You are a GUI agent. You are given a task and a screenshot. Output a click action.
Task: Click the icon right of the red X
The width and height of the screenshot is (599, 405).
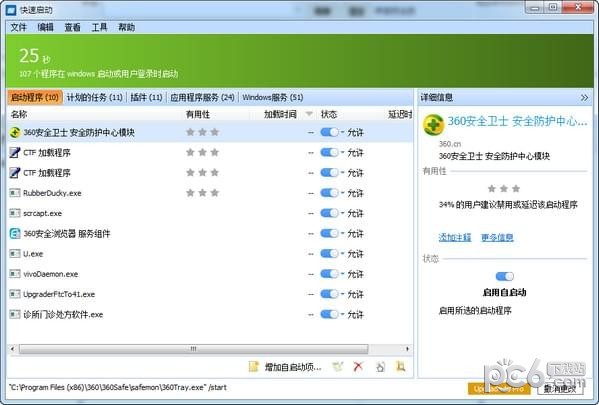pyautogui.click(x=380, y=367)
